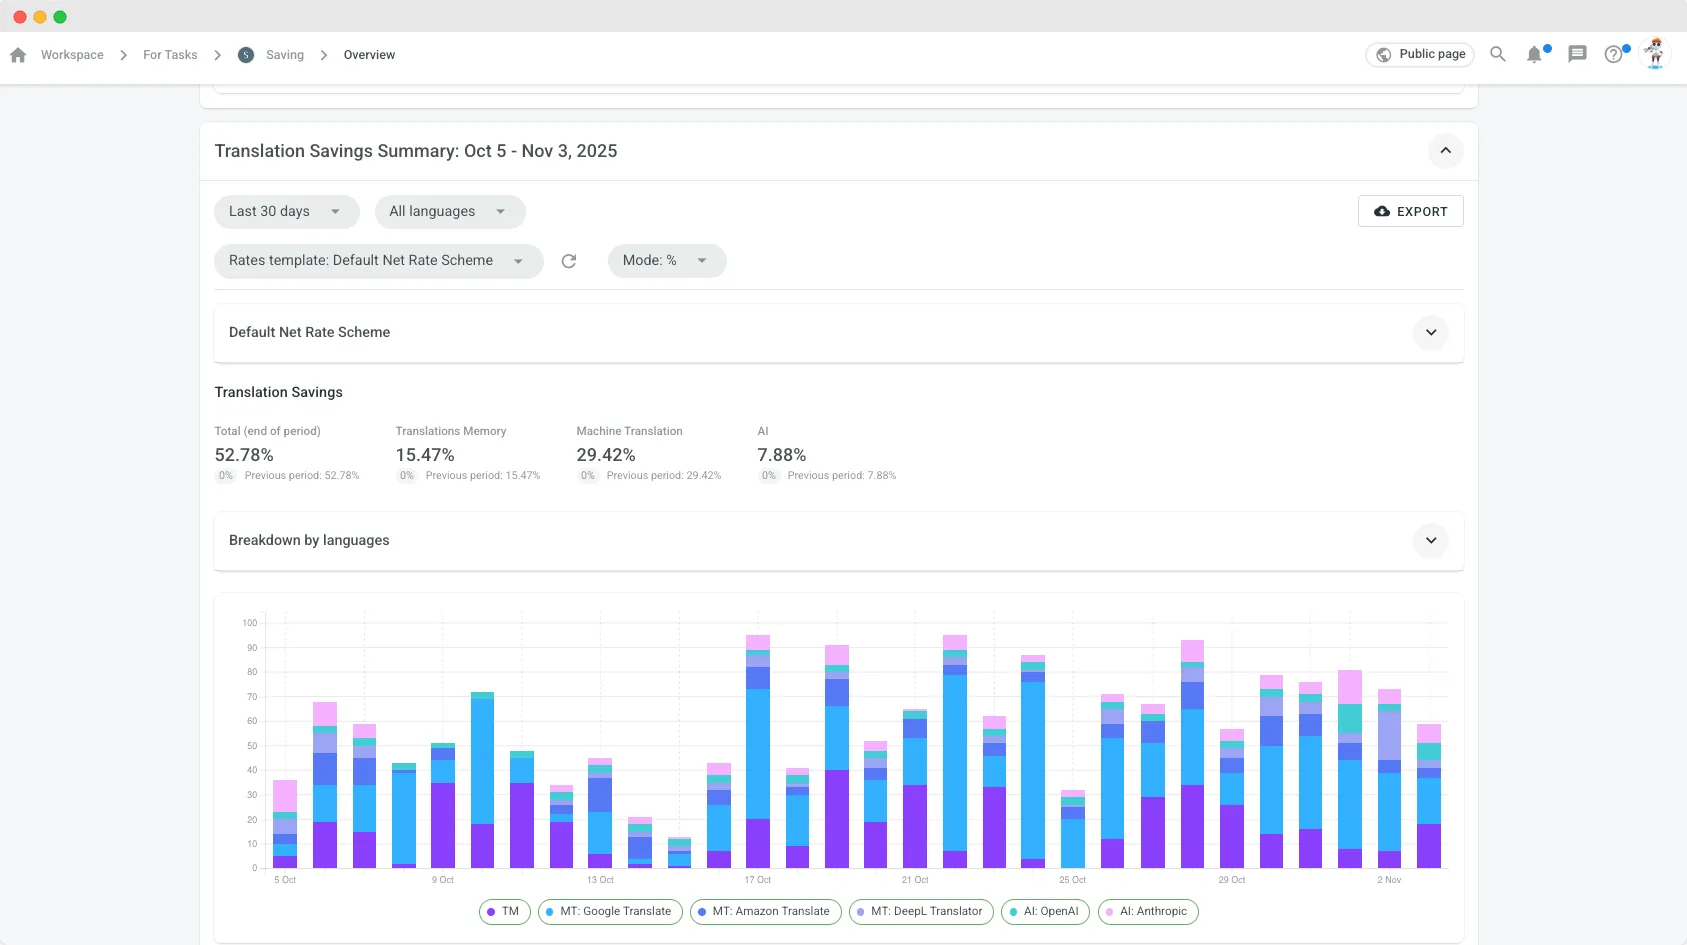
Task: Click the refresh rates icon
Action: coord(569,261)
